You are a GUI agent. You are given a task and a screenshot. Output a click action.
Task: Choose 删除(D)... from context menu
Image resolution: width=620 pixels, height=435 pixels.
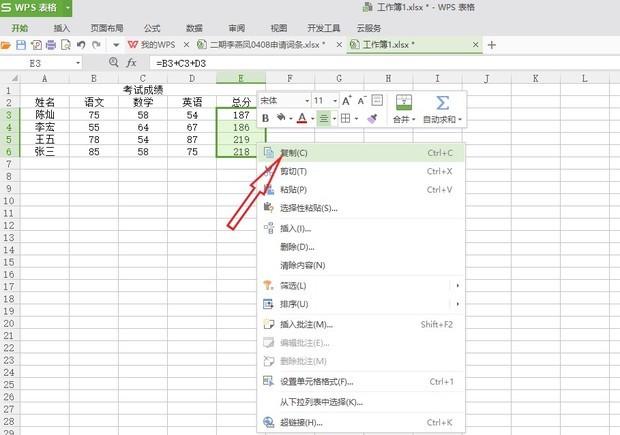(361, 247)
